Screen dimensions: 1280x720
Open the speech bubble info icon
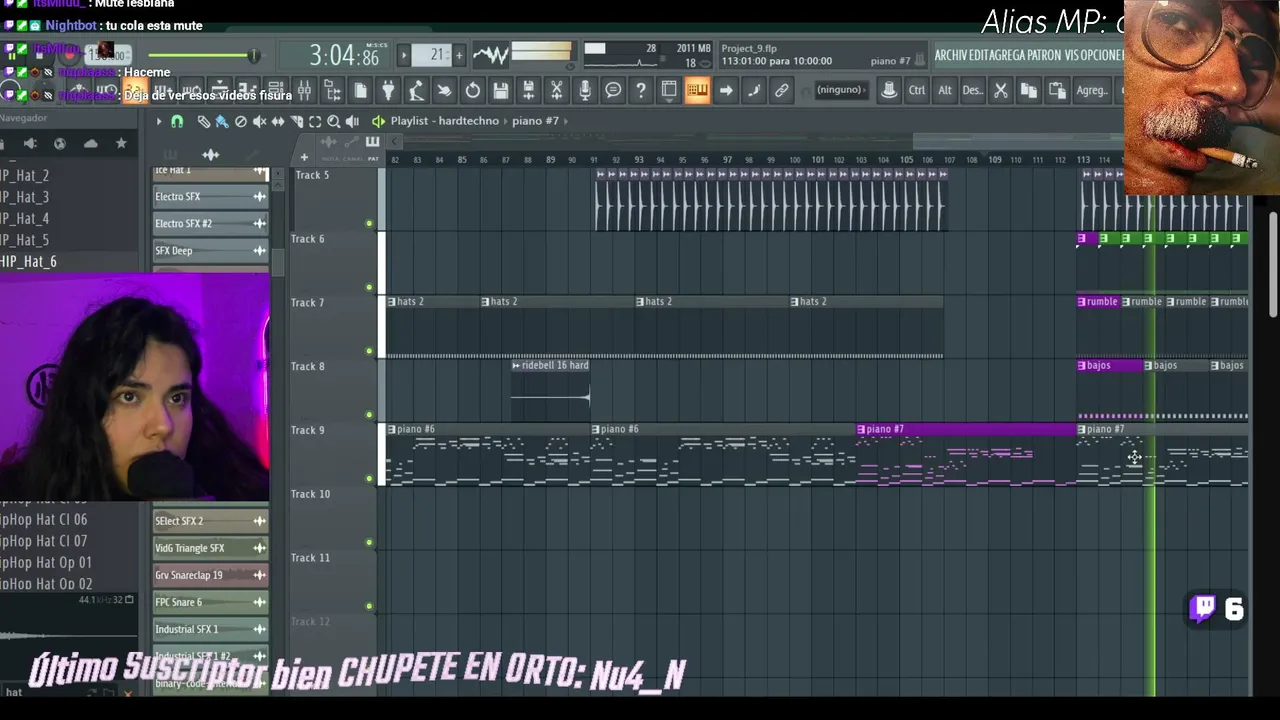point(613,91)
